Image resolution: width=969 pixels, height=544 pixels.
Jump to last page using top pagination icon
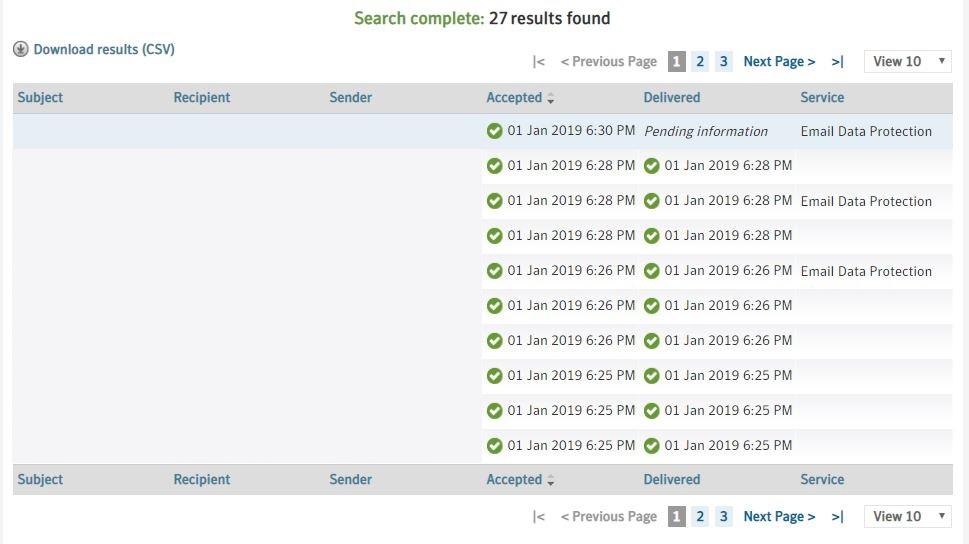tap(837, 62)
